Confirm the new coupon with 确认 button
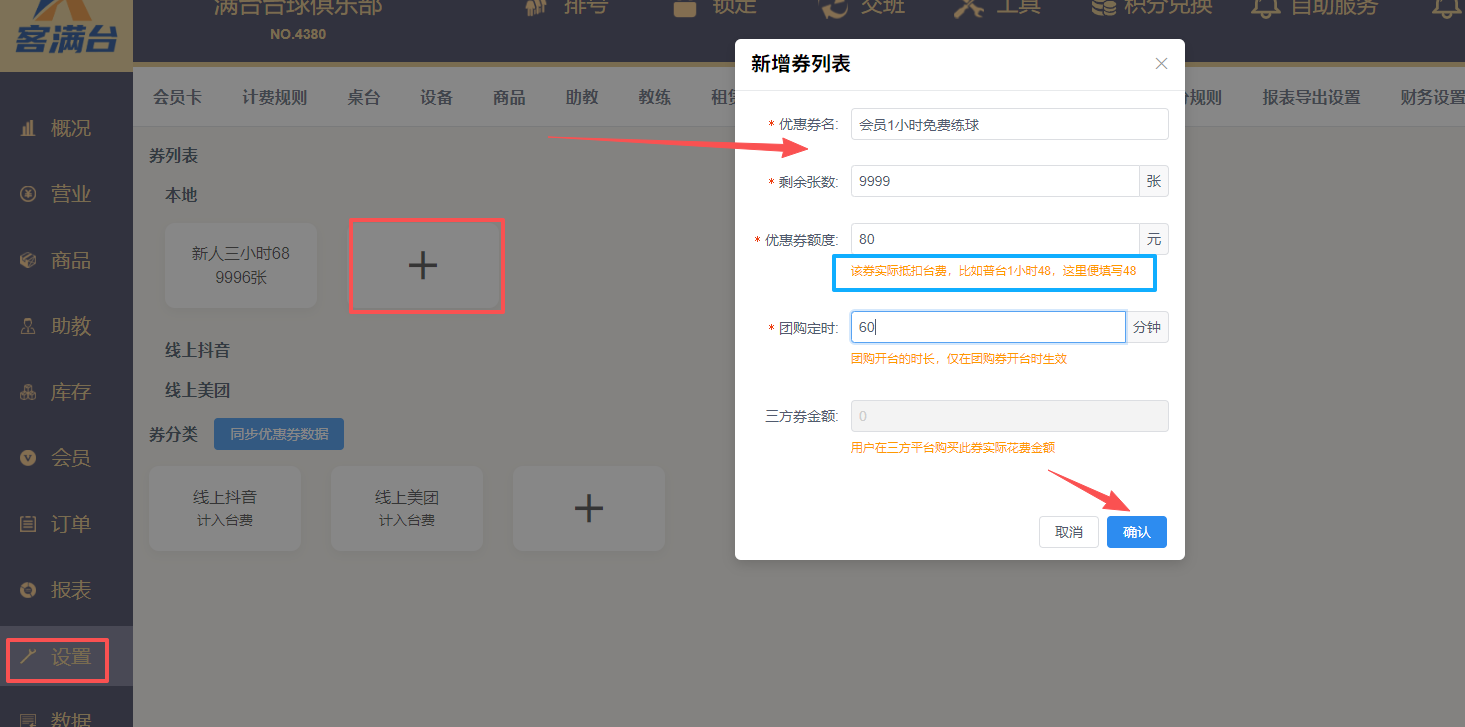1465x727 pixels. 1136,531
